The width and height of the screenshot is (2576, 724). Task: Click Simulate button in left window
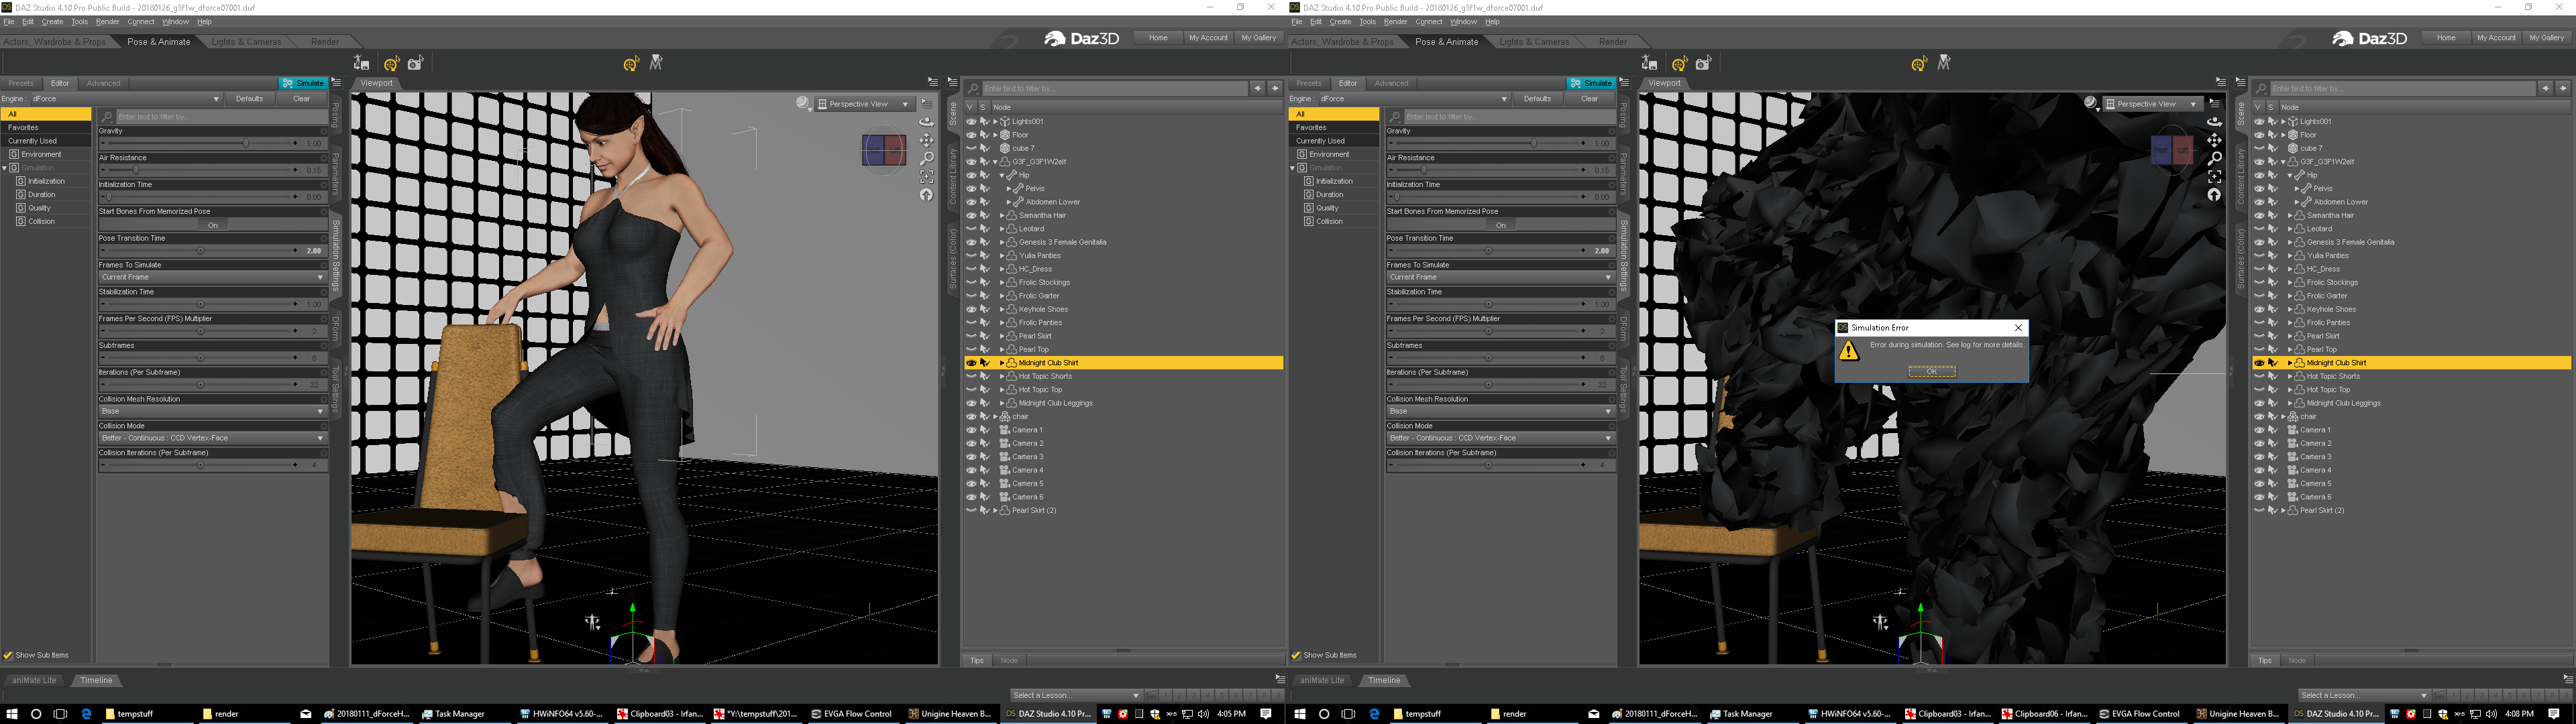303,83
